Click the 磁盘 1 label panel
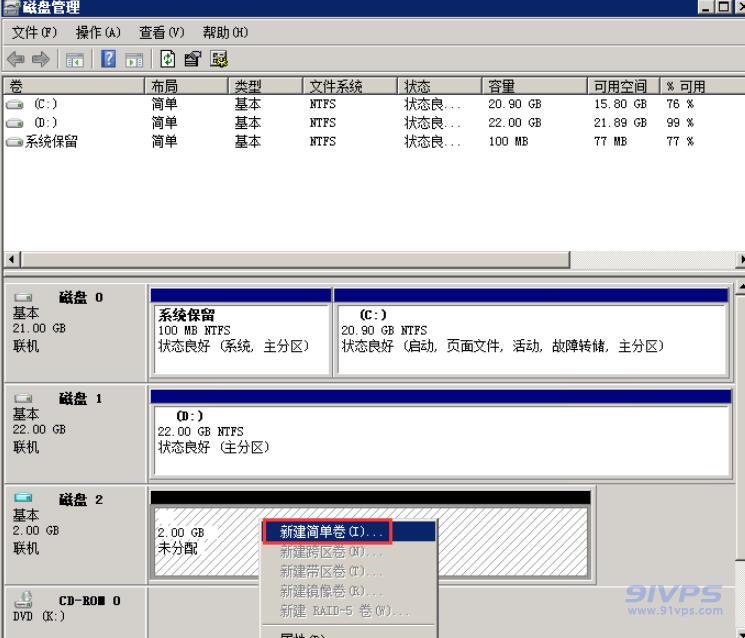 75,433
